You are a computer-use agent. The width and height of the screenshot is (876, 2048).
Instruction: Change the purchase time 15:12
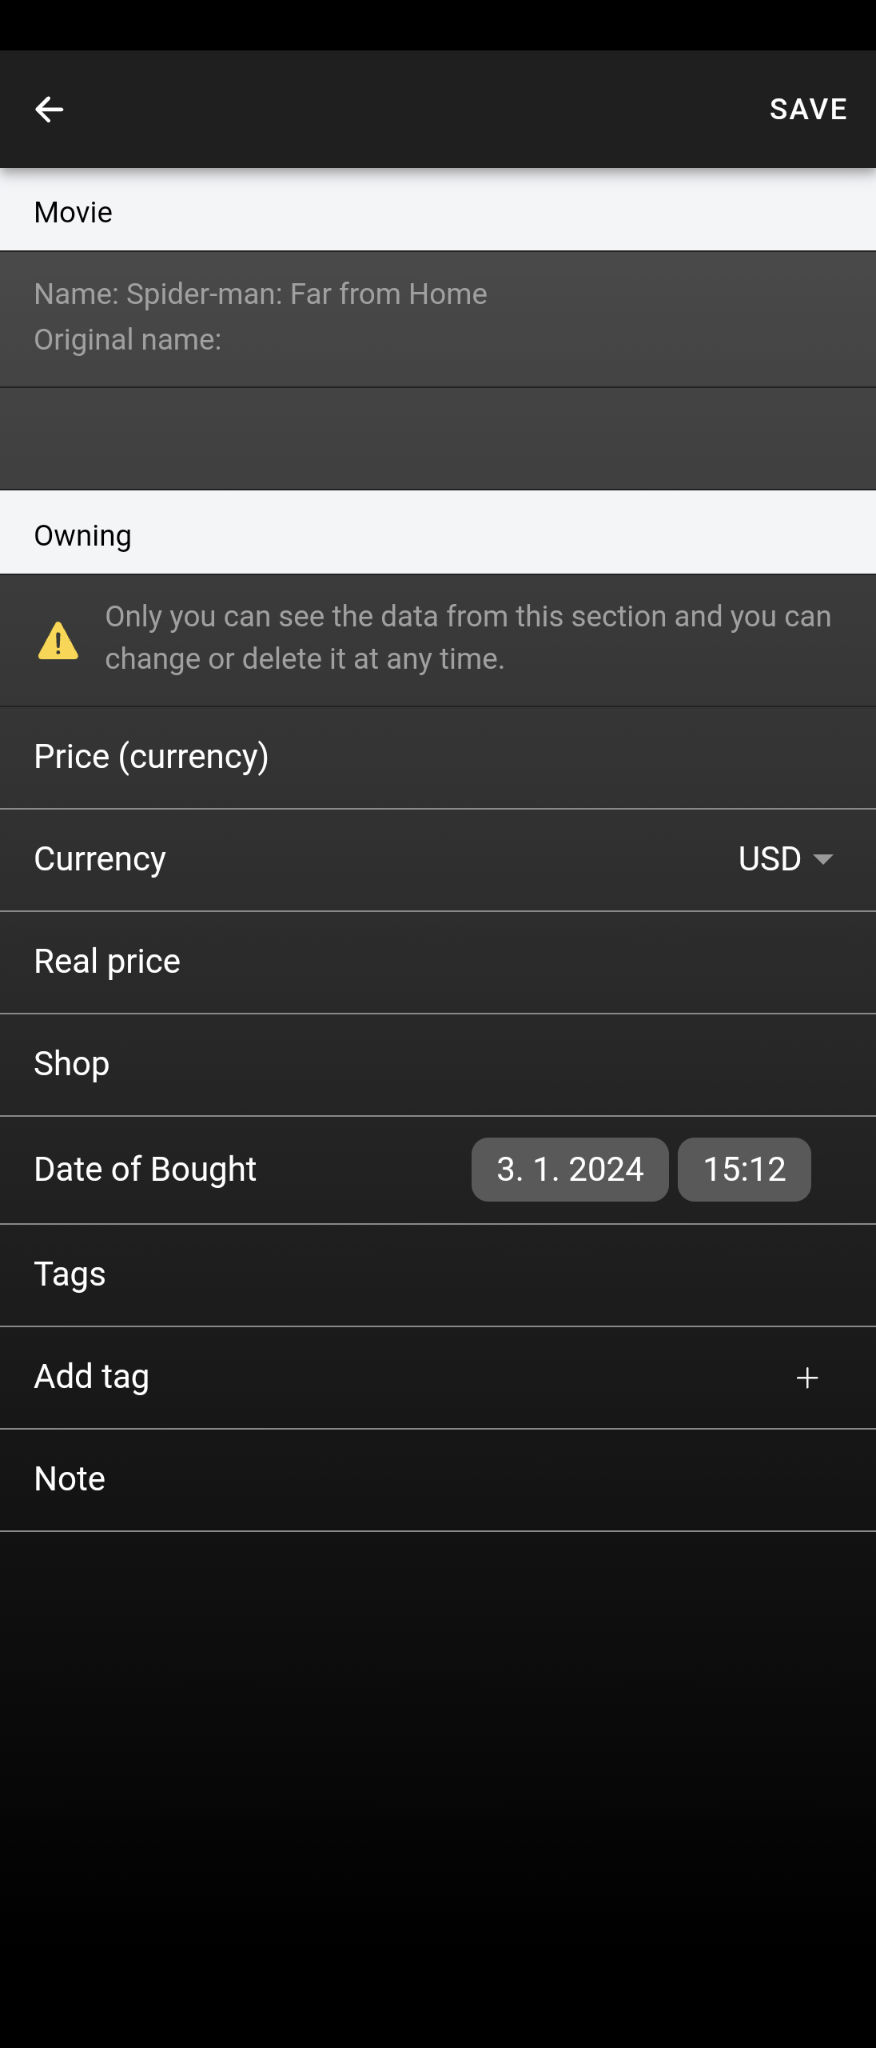pos(744,1169)
